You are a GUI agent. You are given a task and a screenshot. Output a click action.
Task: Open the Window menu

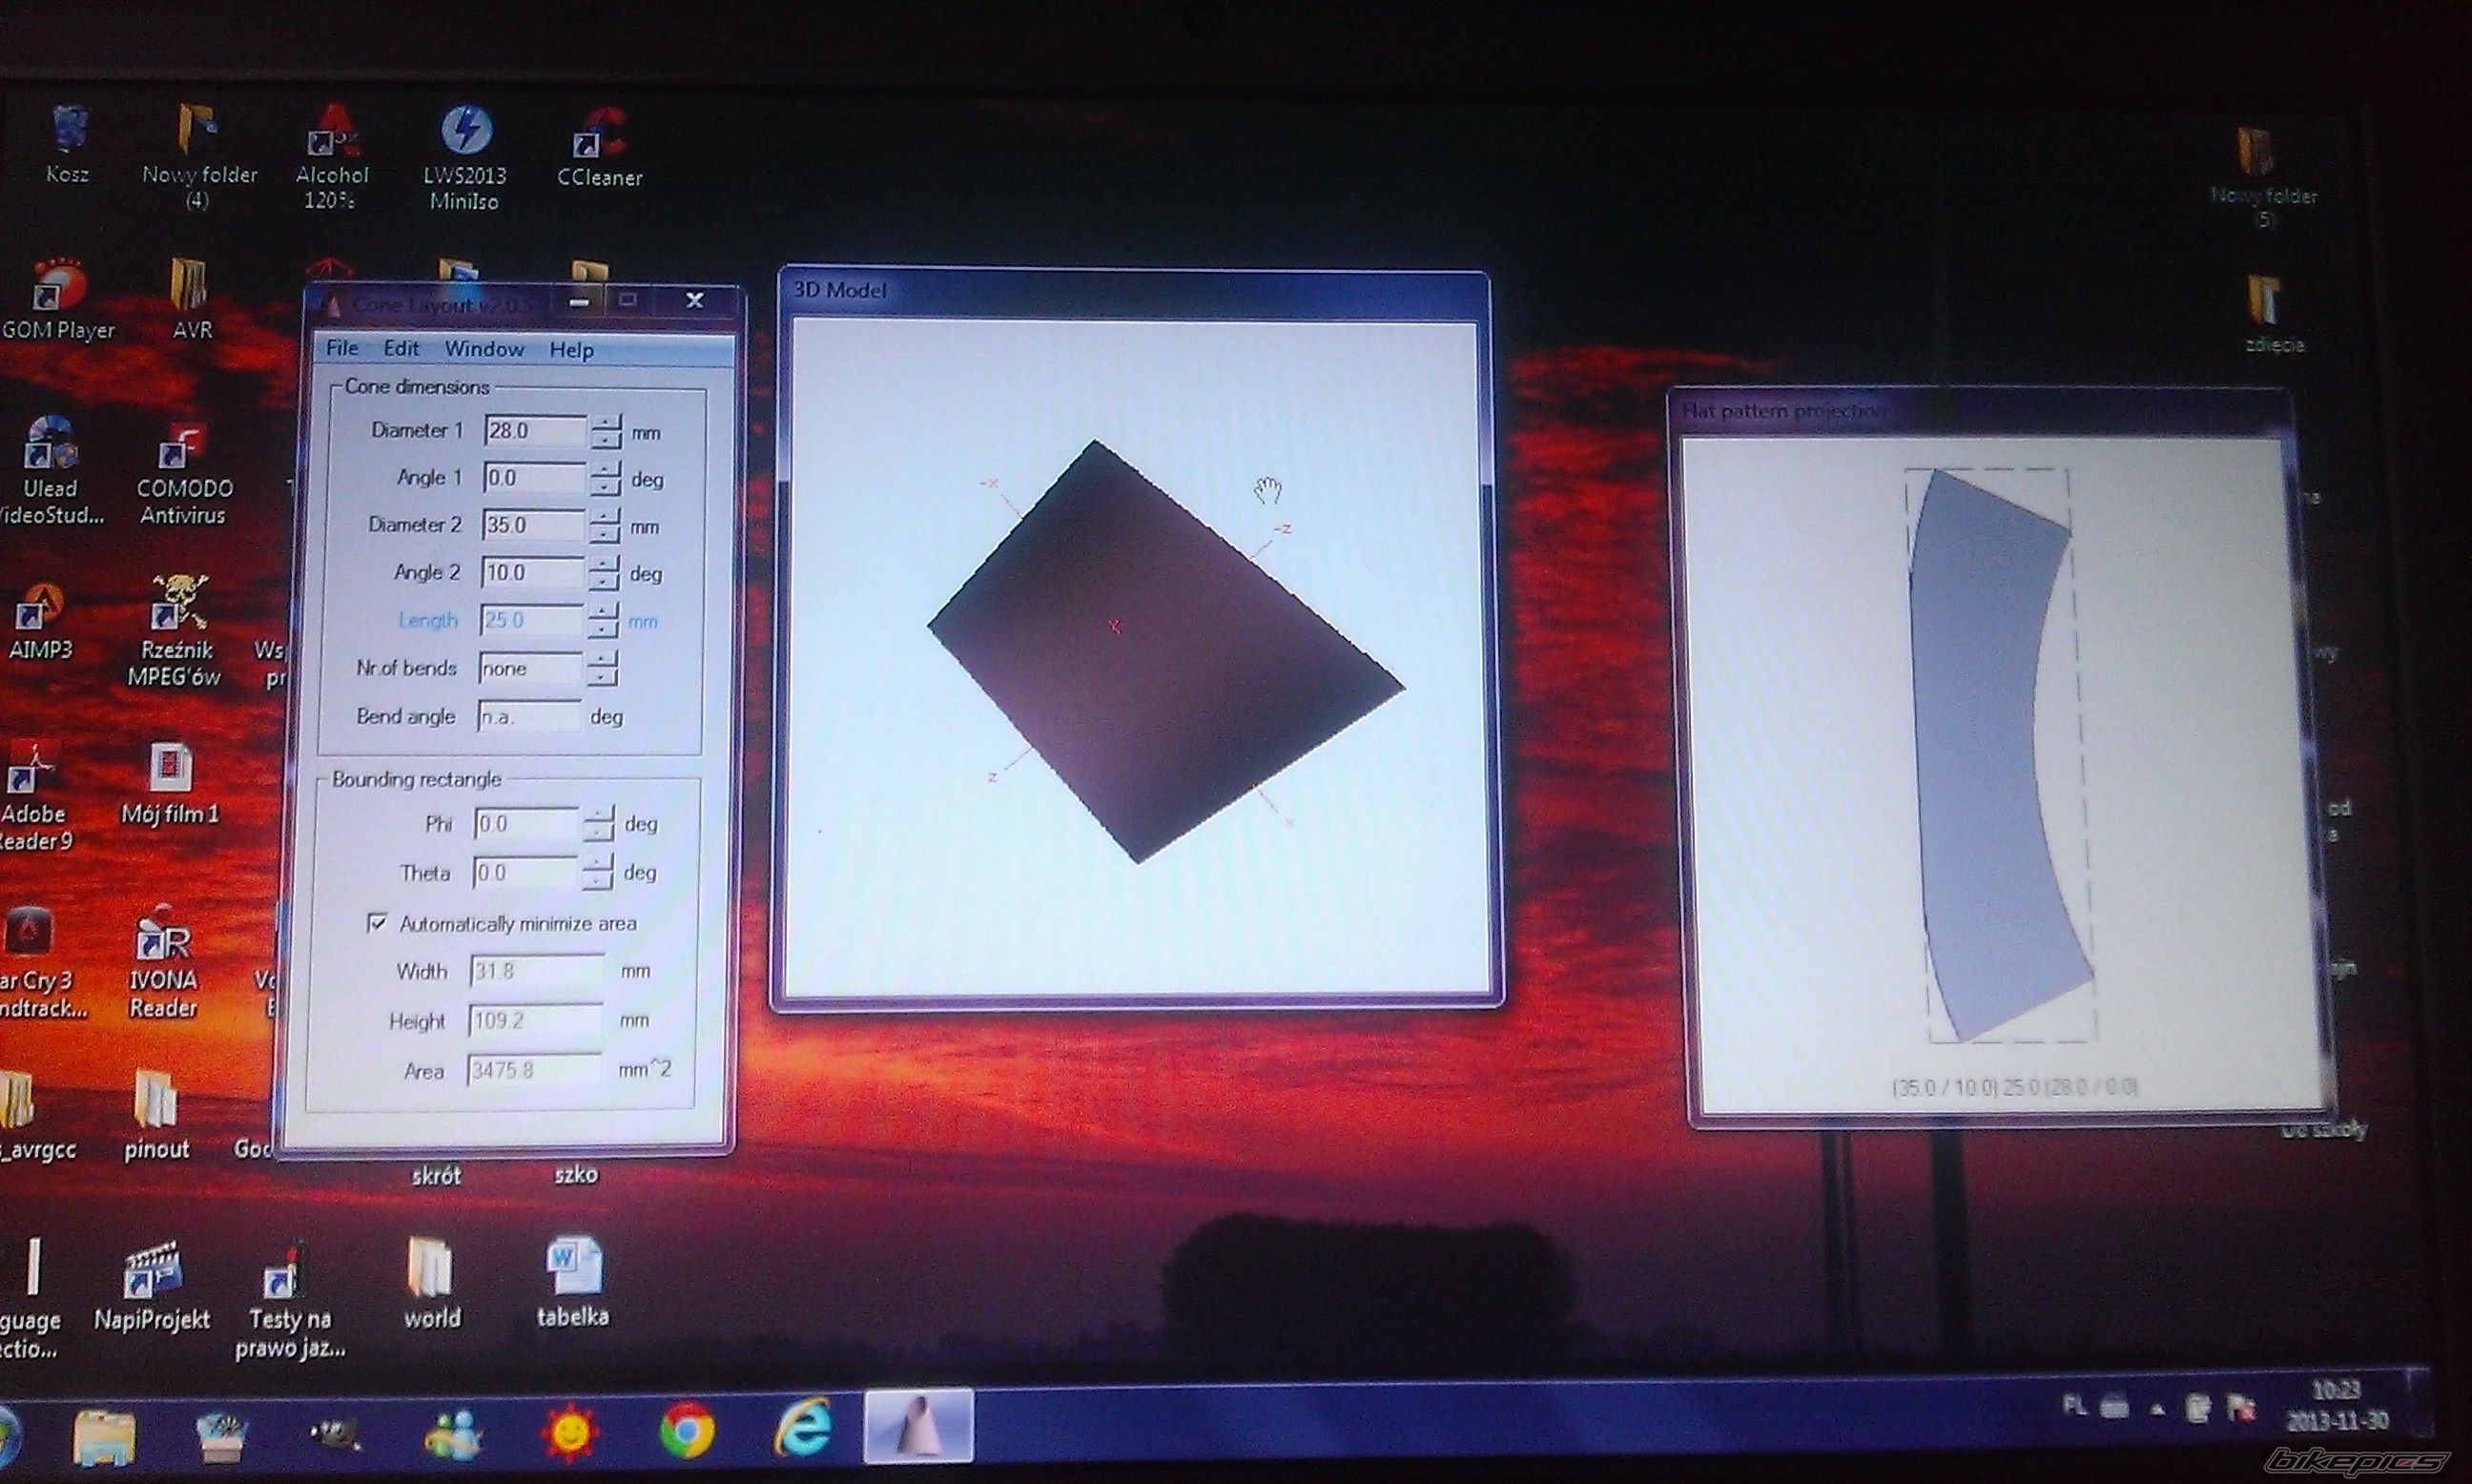click(484, 348)
